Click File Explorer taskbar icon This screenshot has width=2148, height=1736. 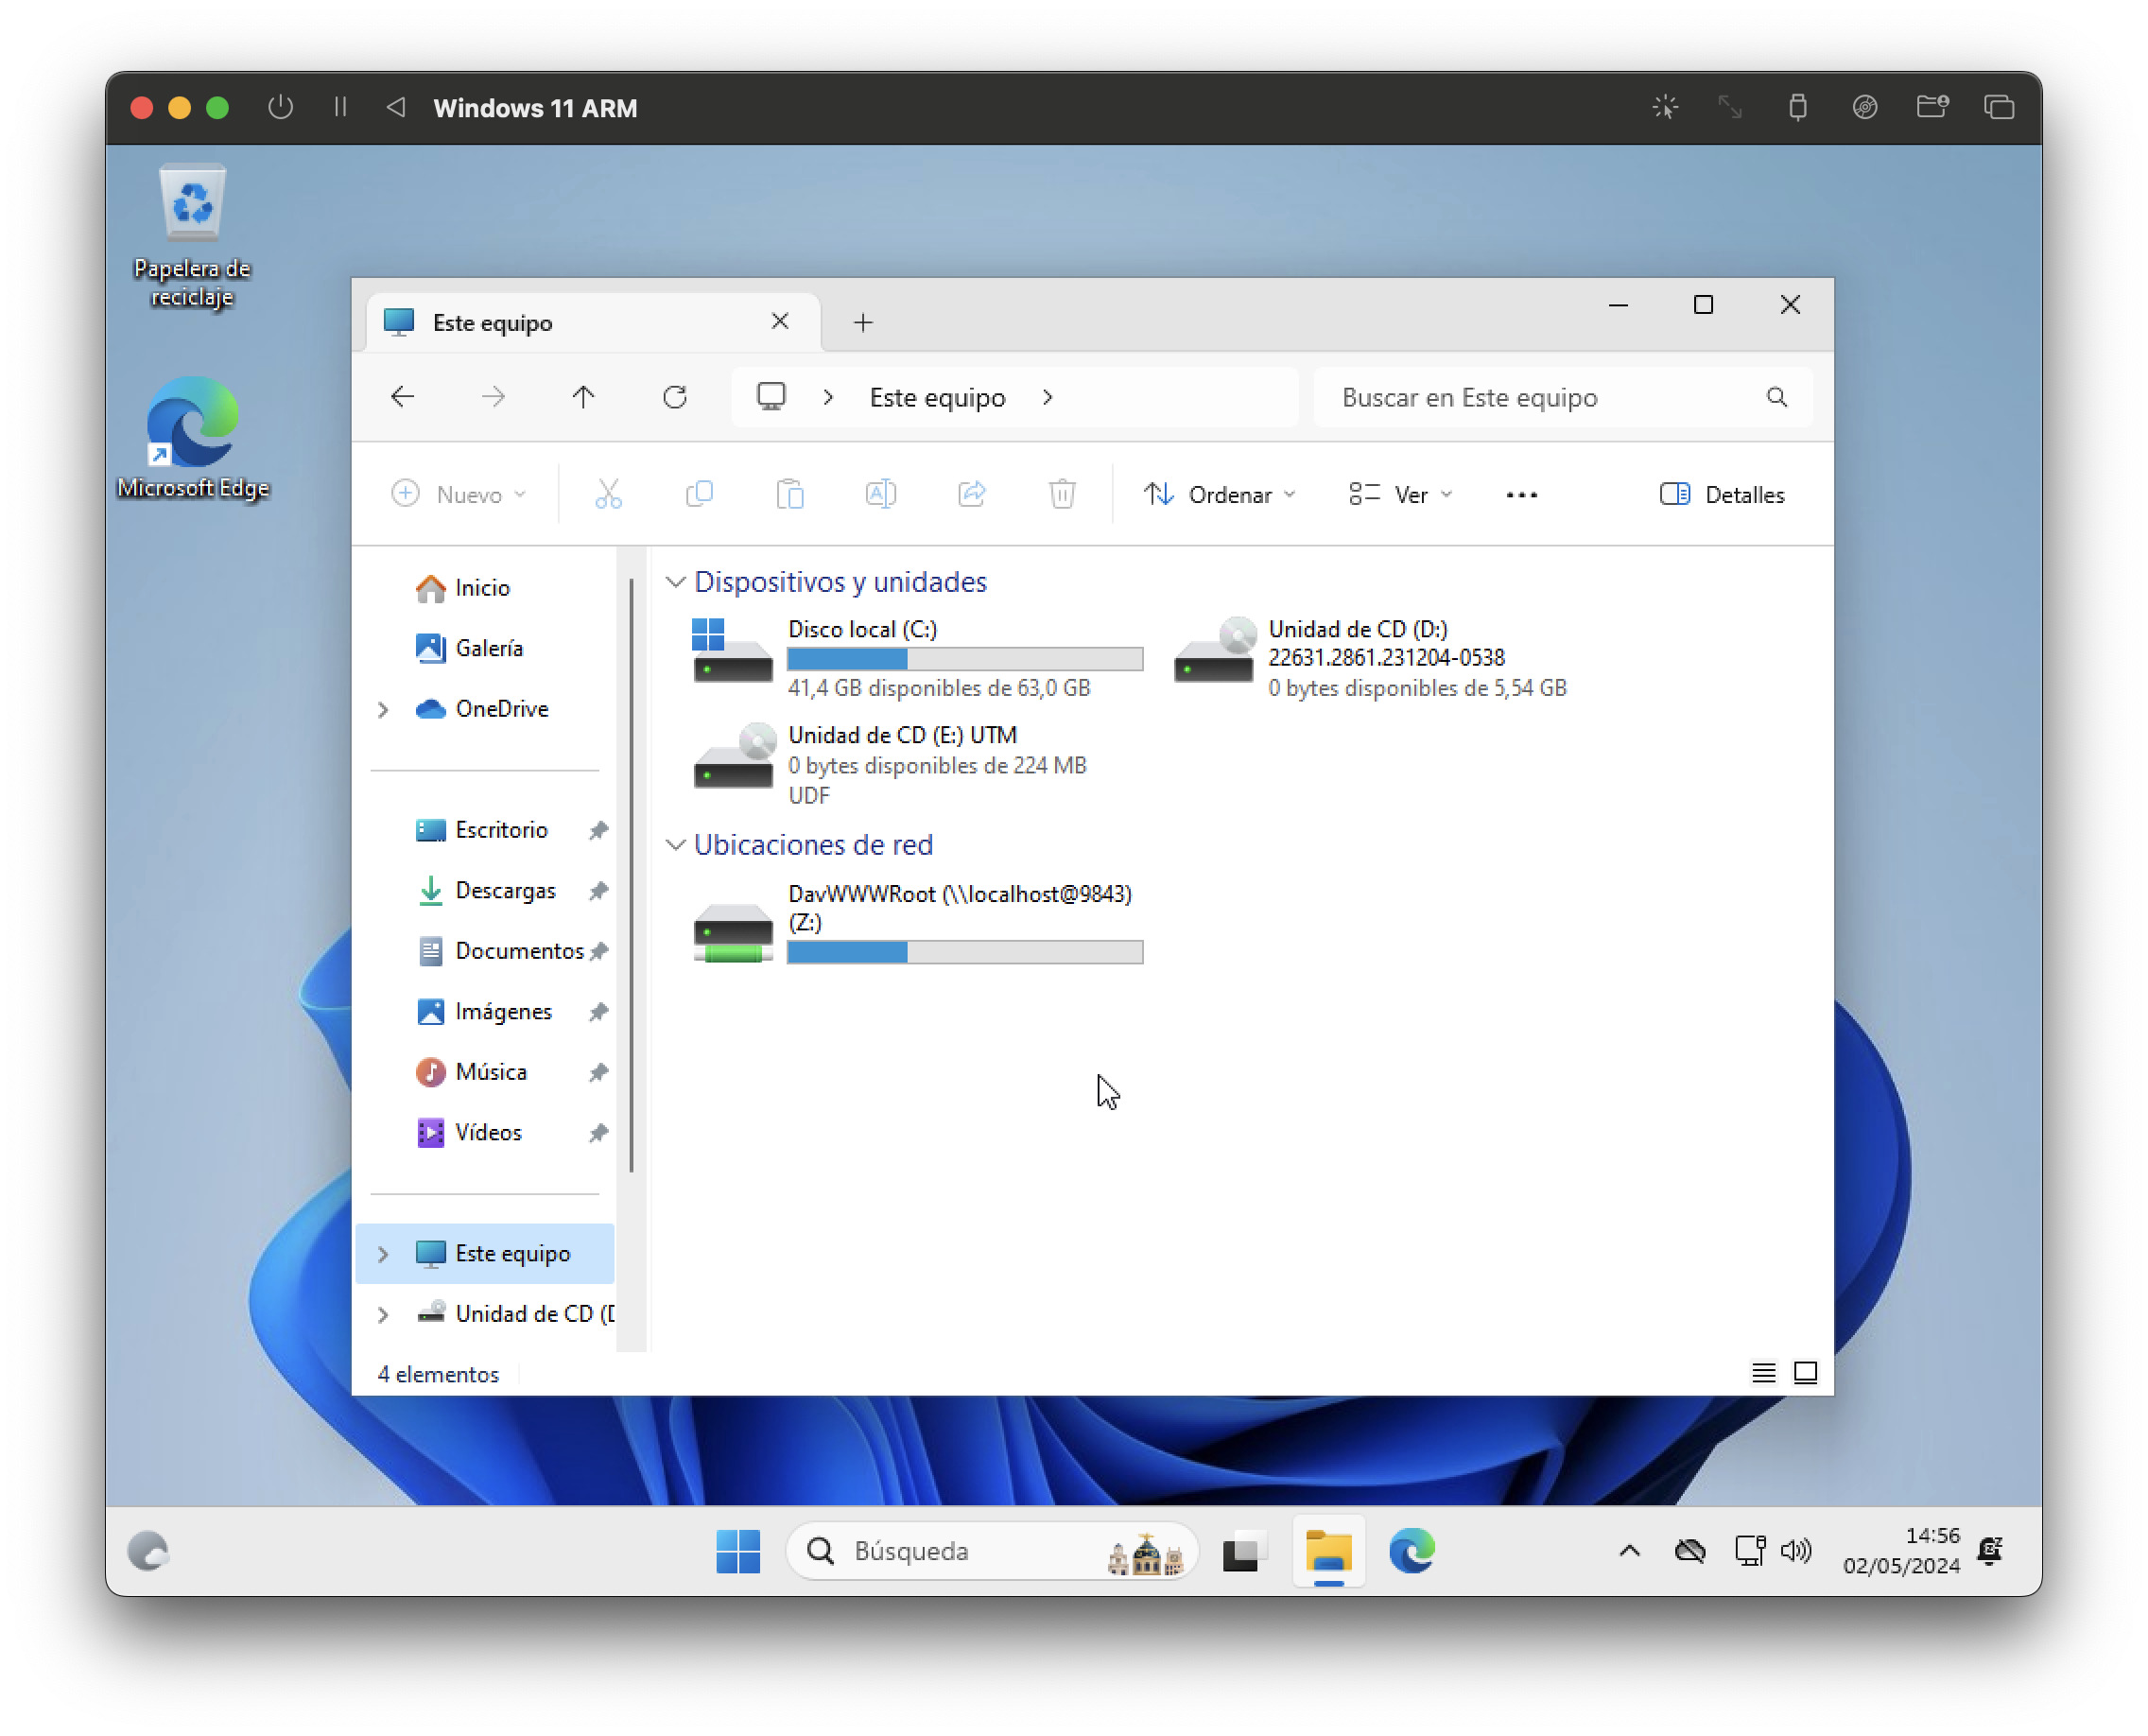point(1328,1551)
